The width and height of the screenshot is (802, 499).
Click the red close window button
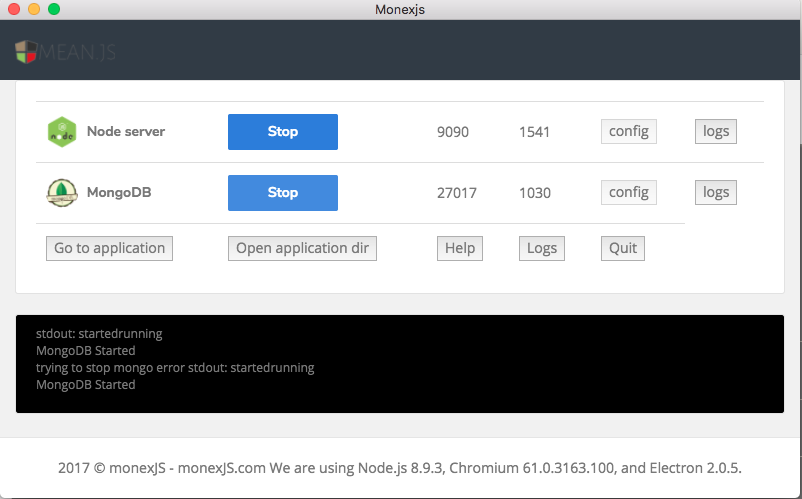coord(14,9)
